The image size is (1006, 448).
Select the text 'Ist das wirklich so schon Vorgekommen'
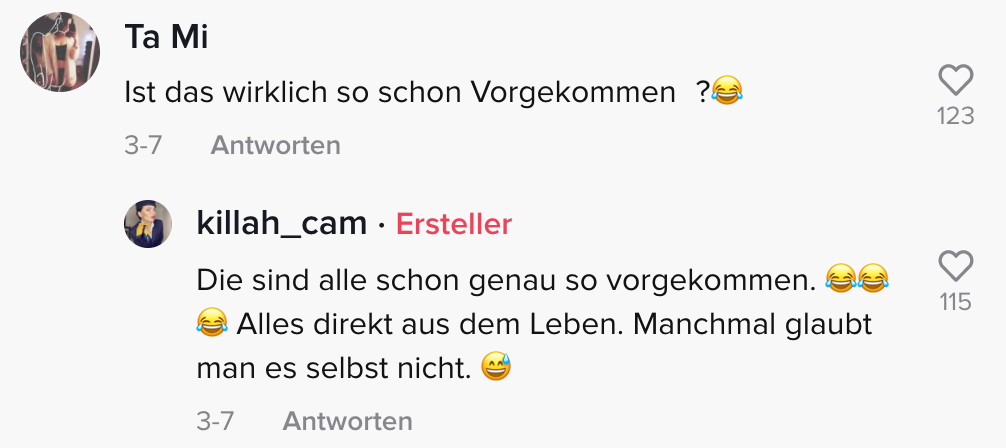click(x=400, y=94)
